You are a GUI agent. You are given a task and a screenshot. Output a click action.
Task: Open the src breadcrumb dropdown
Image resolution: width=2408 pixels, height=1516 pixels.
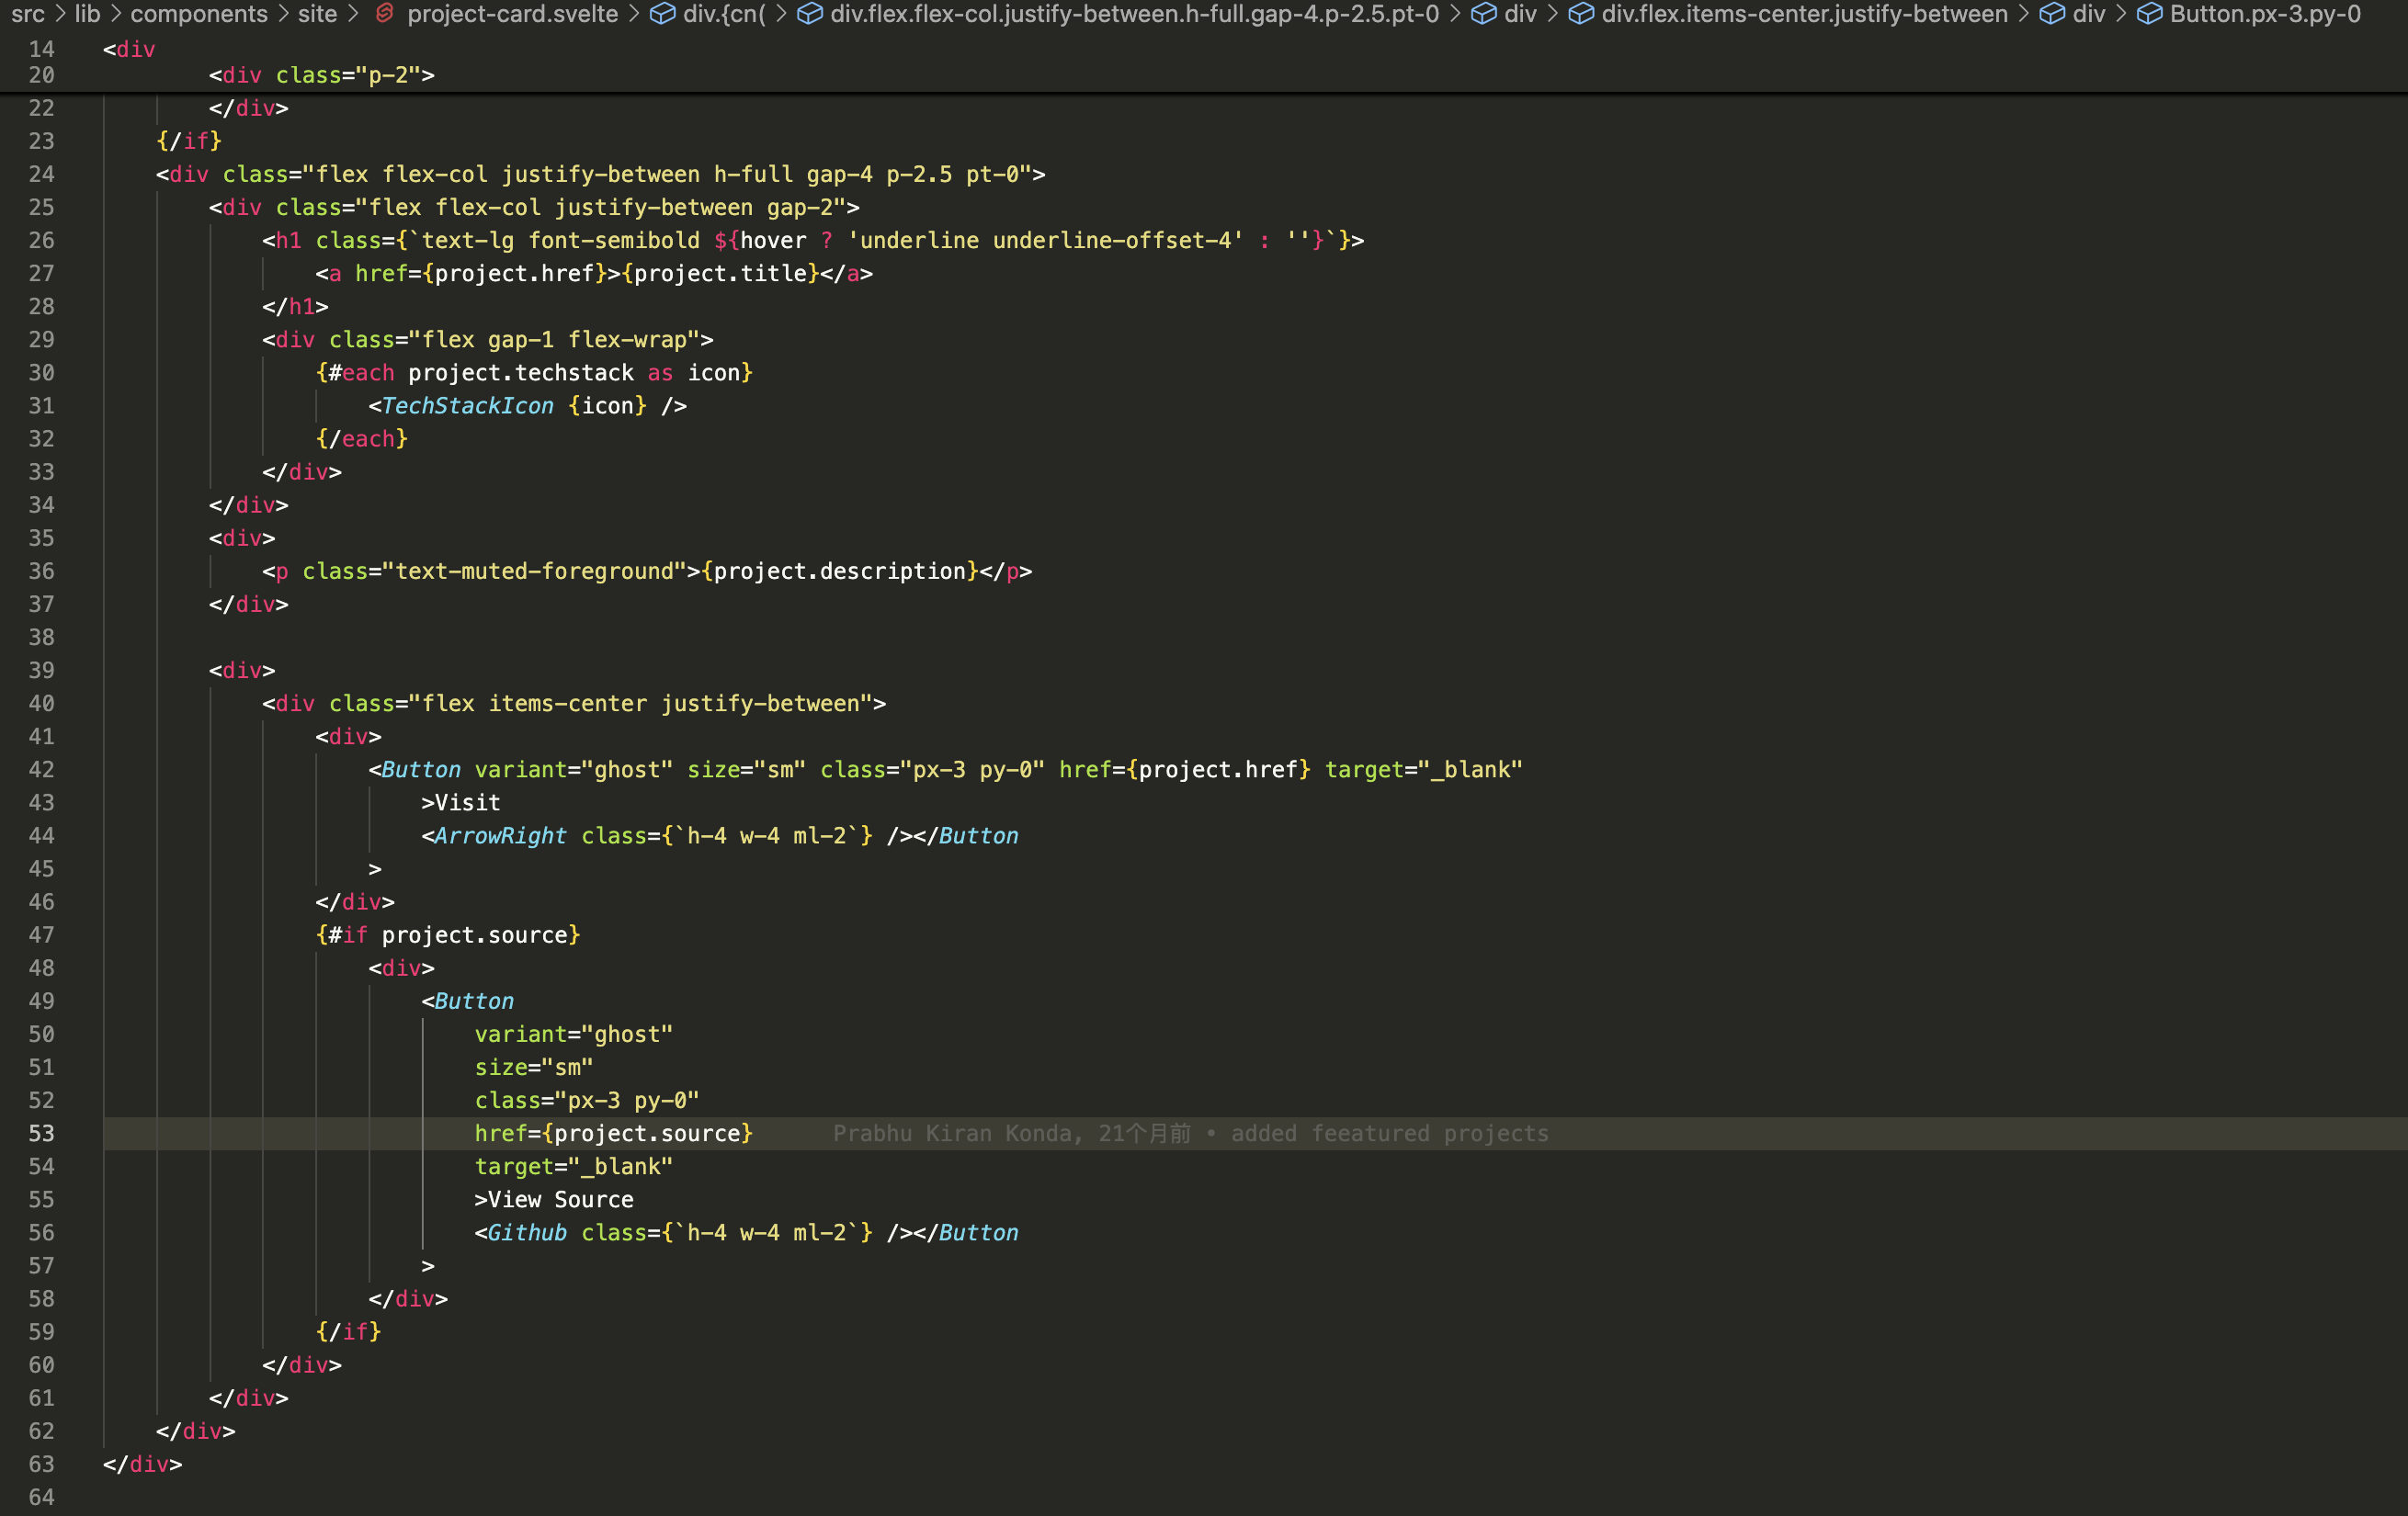coord(28,14)
